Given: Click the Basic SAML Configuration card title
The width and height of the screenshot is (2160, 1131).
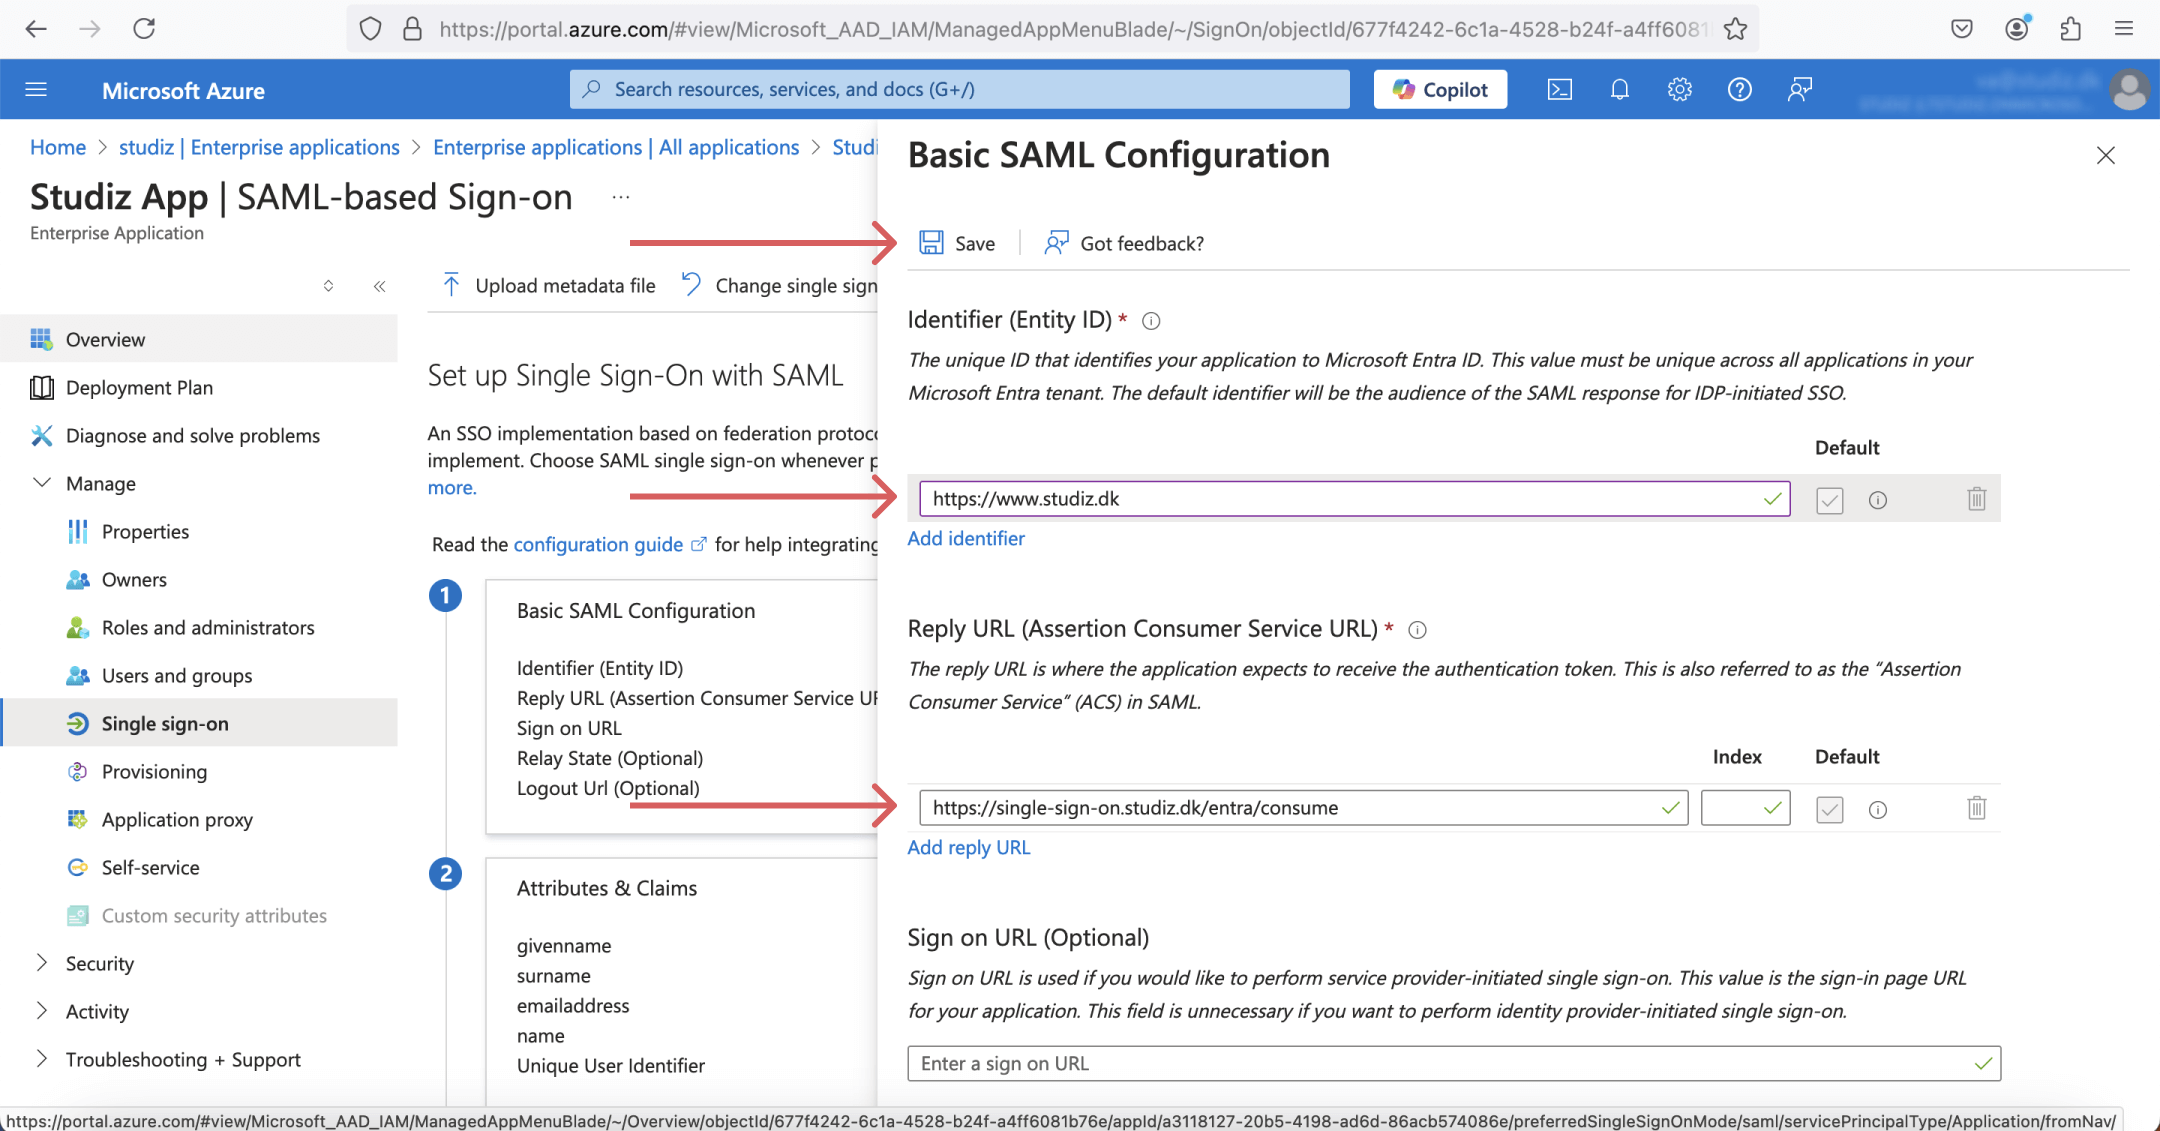Looking at the screenshot, I should point(636,611).
